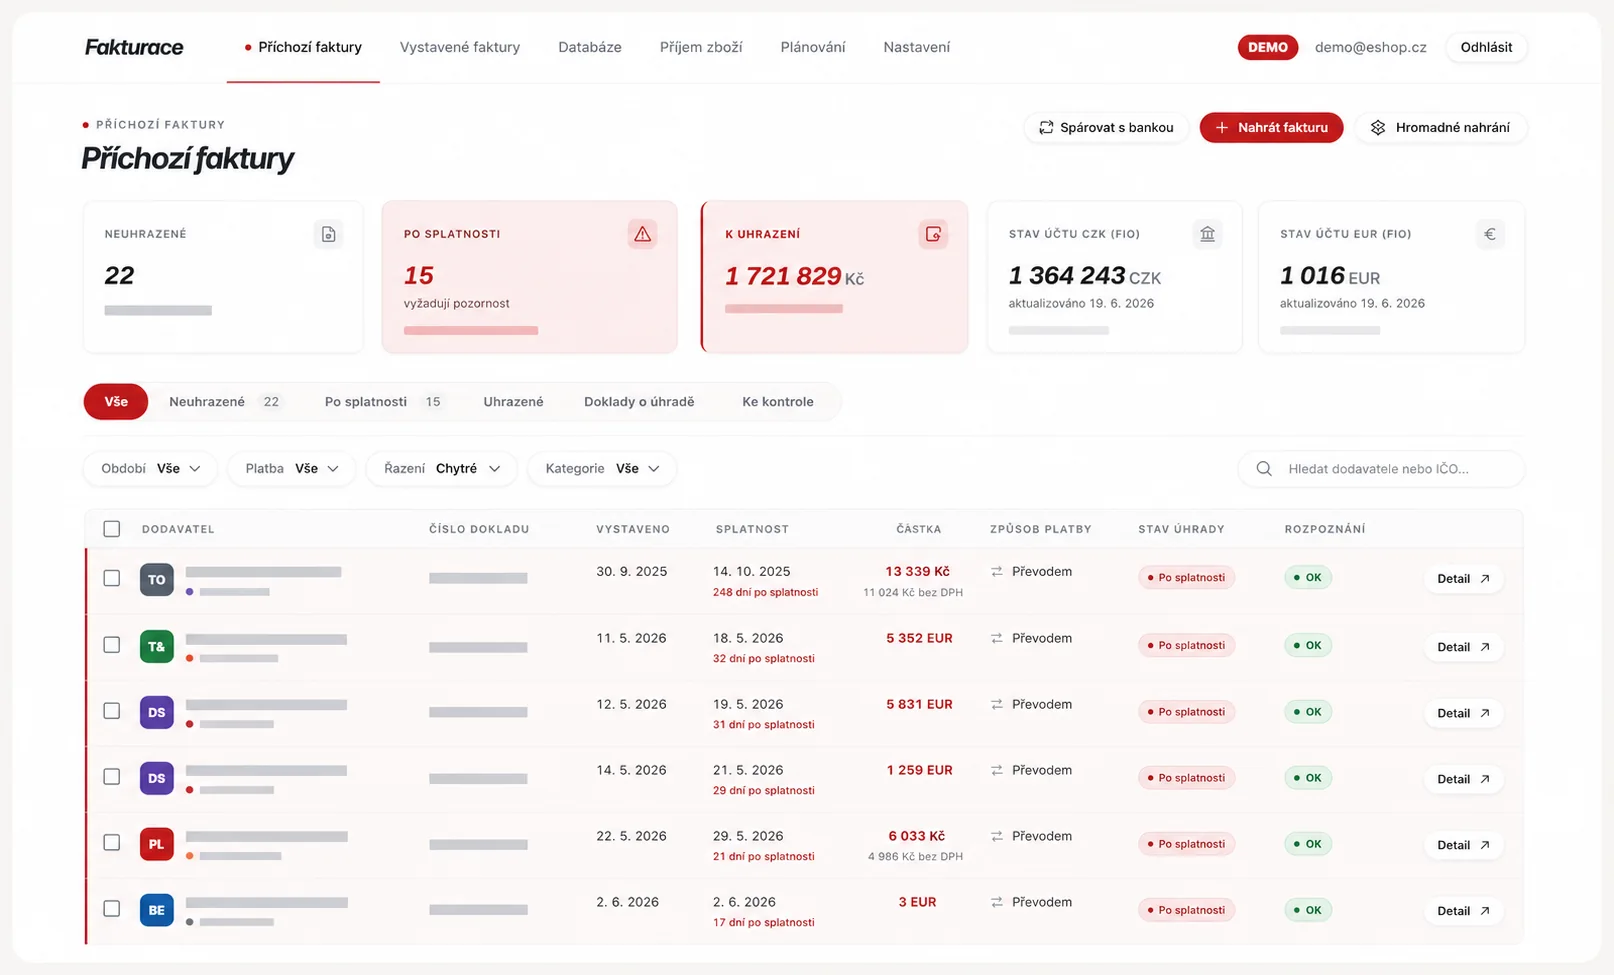Open the Kategorie filter dropdown
Viewport: 1614px width, 975px height.
(602, 468)
